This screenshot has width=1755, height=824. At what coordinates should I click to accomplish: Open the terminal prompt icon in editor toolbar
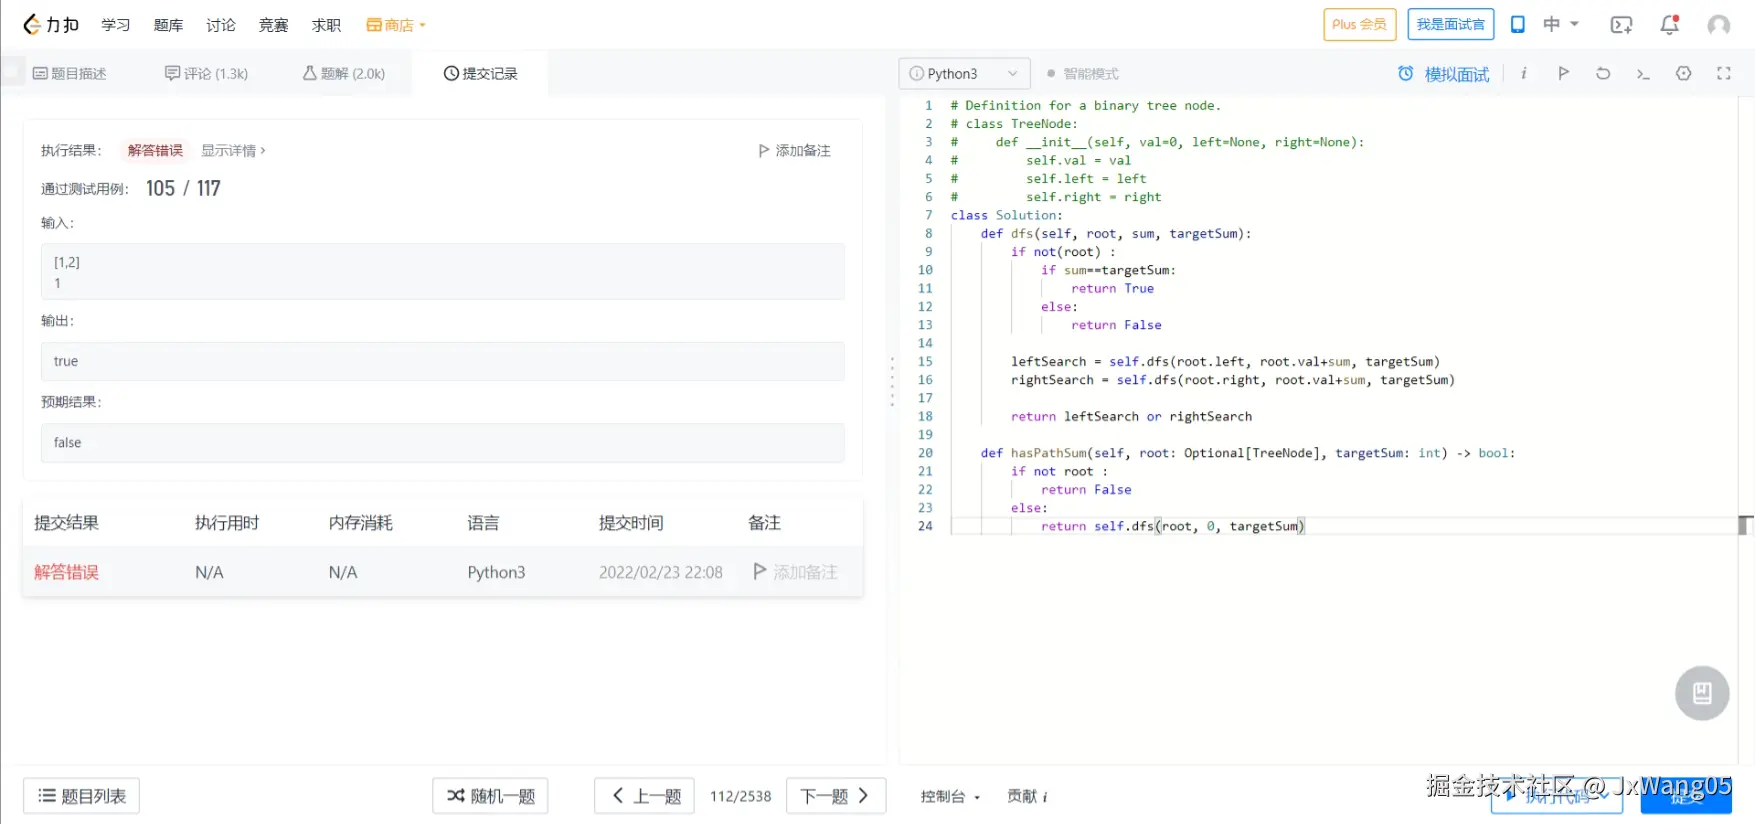pos(1642,74)
